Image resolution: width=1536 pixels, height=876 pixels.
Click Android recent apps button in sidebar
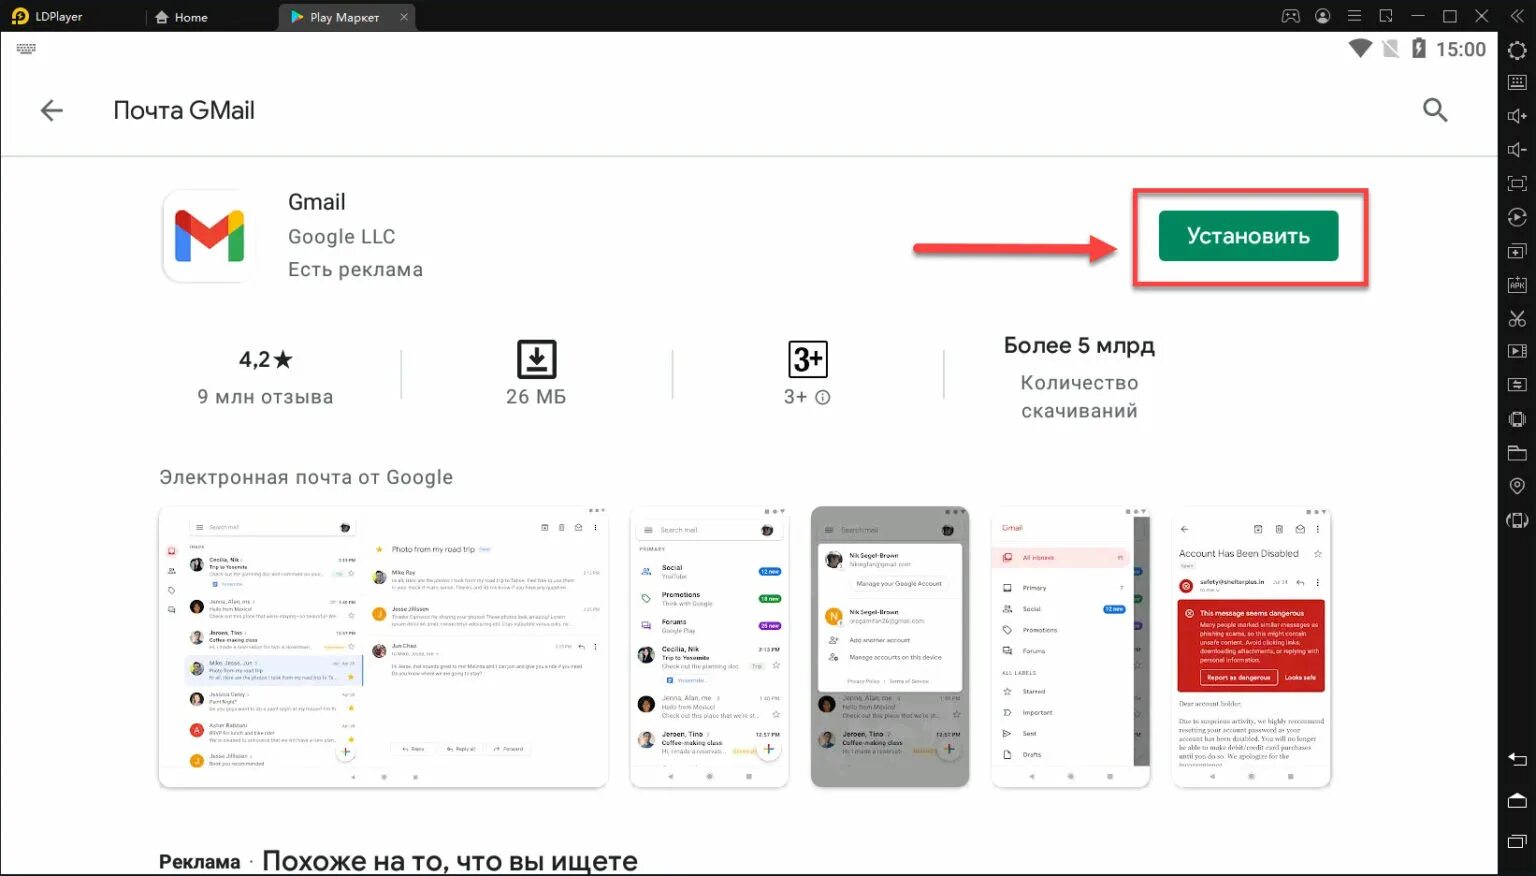pos(1517,843)
